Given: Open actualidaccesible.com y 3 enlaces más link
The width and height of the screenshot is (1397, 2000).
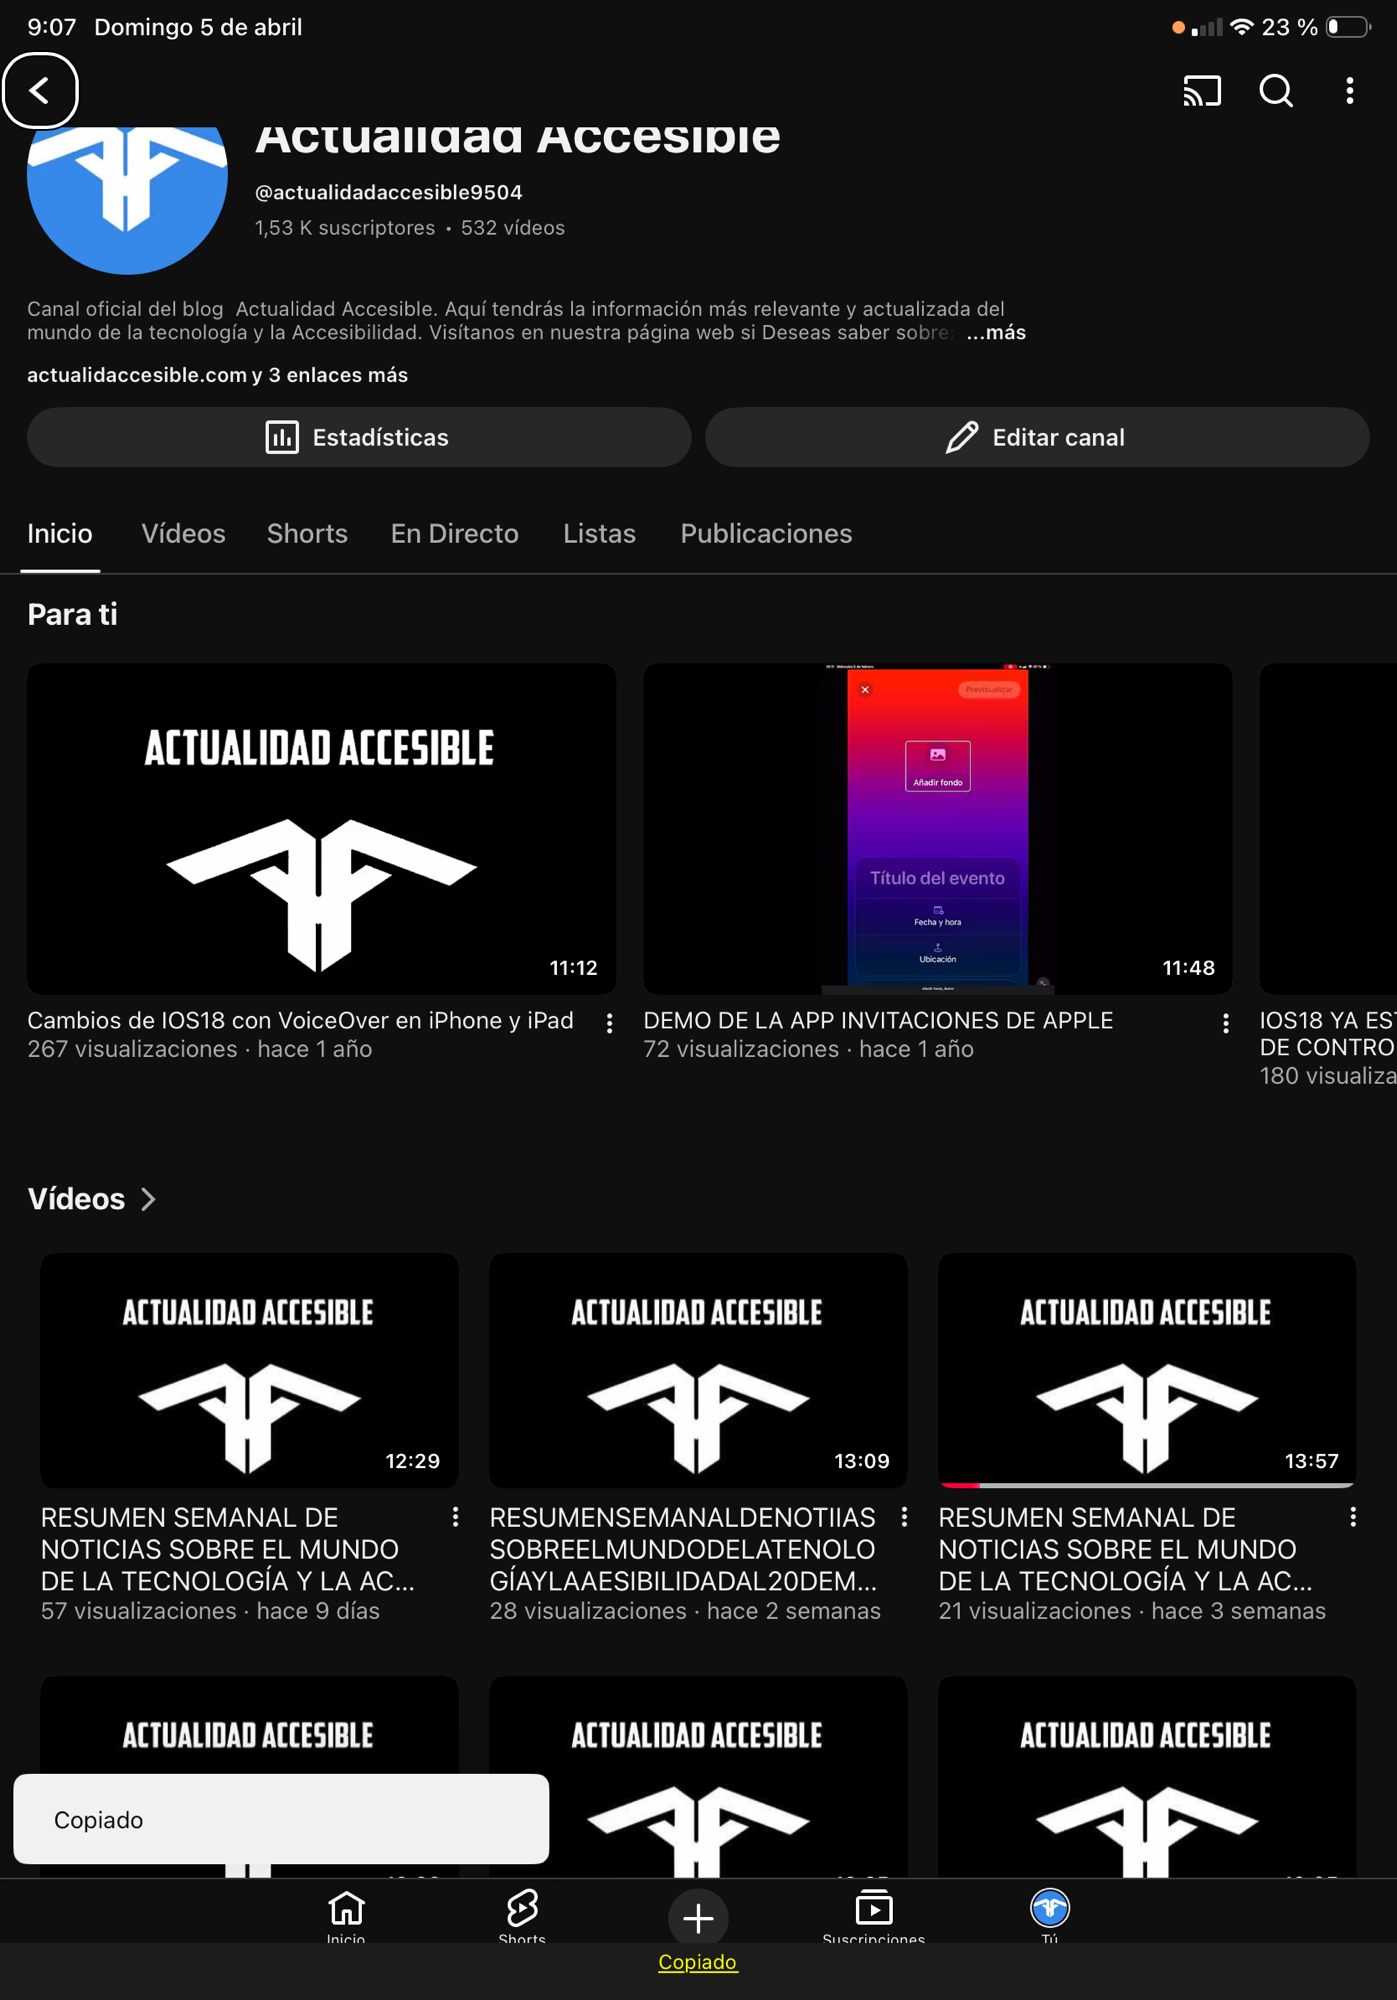Looking at the screenshot, I should tap(217, 375).
